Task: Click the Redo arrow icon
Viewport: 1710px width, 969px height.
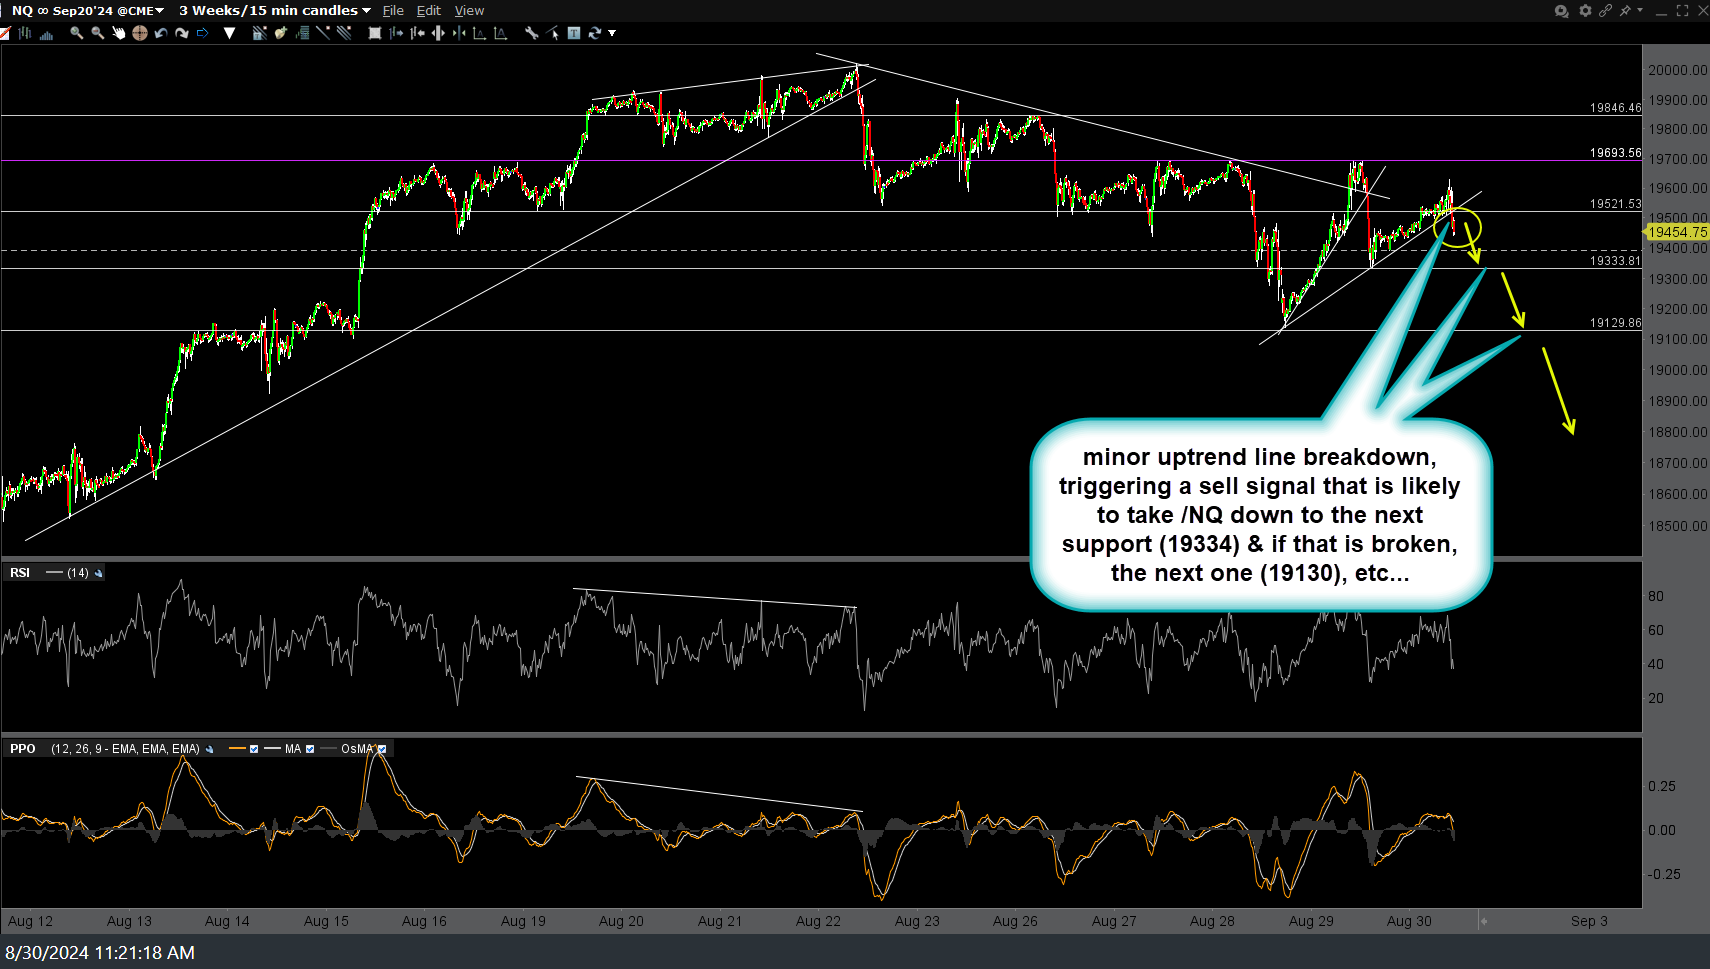Action: (x=182, y=33)
